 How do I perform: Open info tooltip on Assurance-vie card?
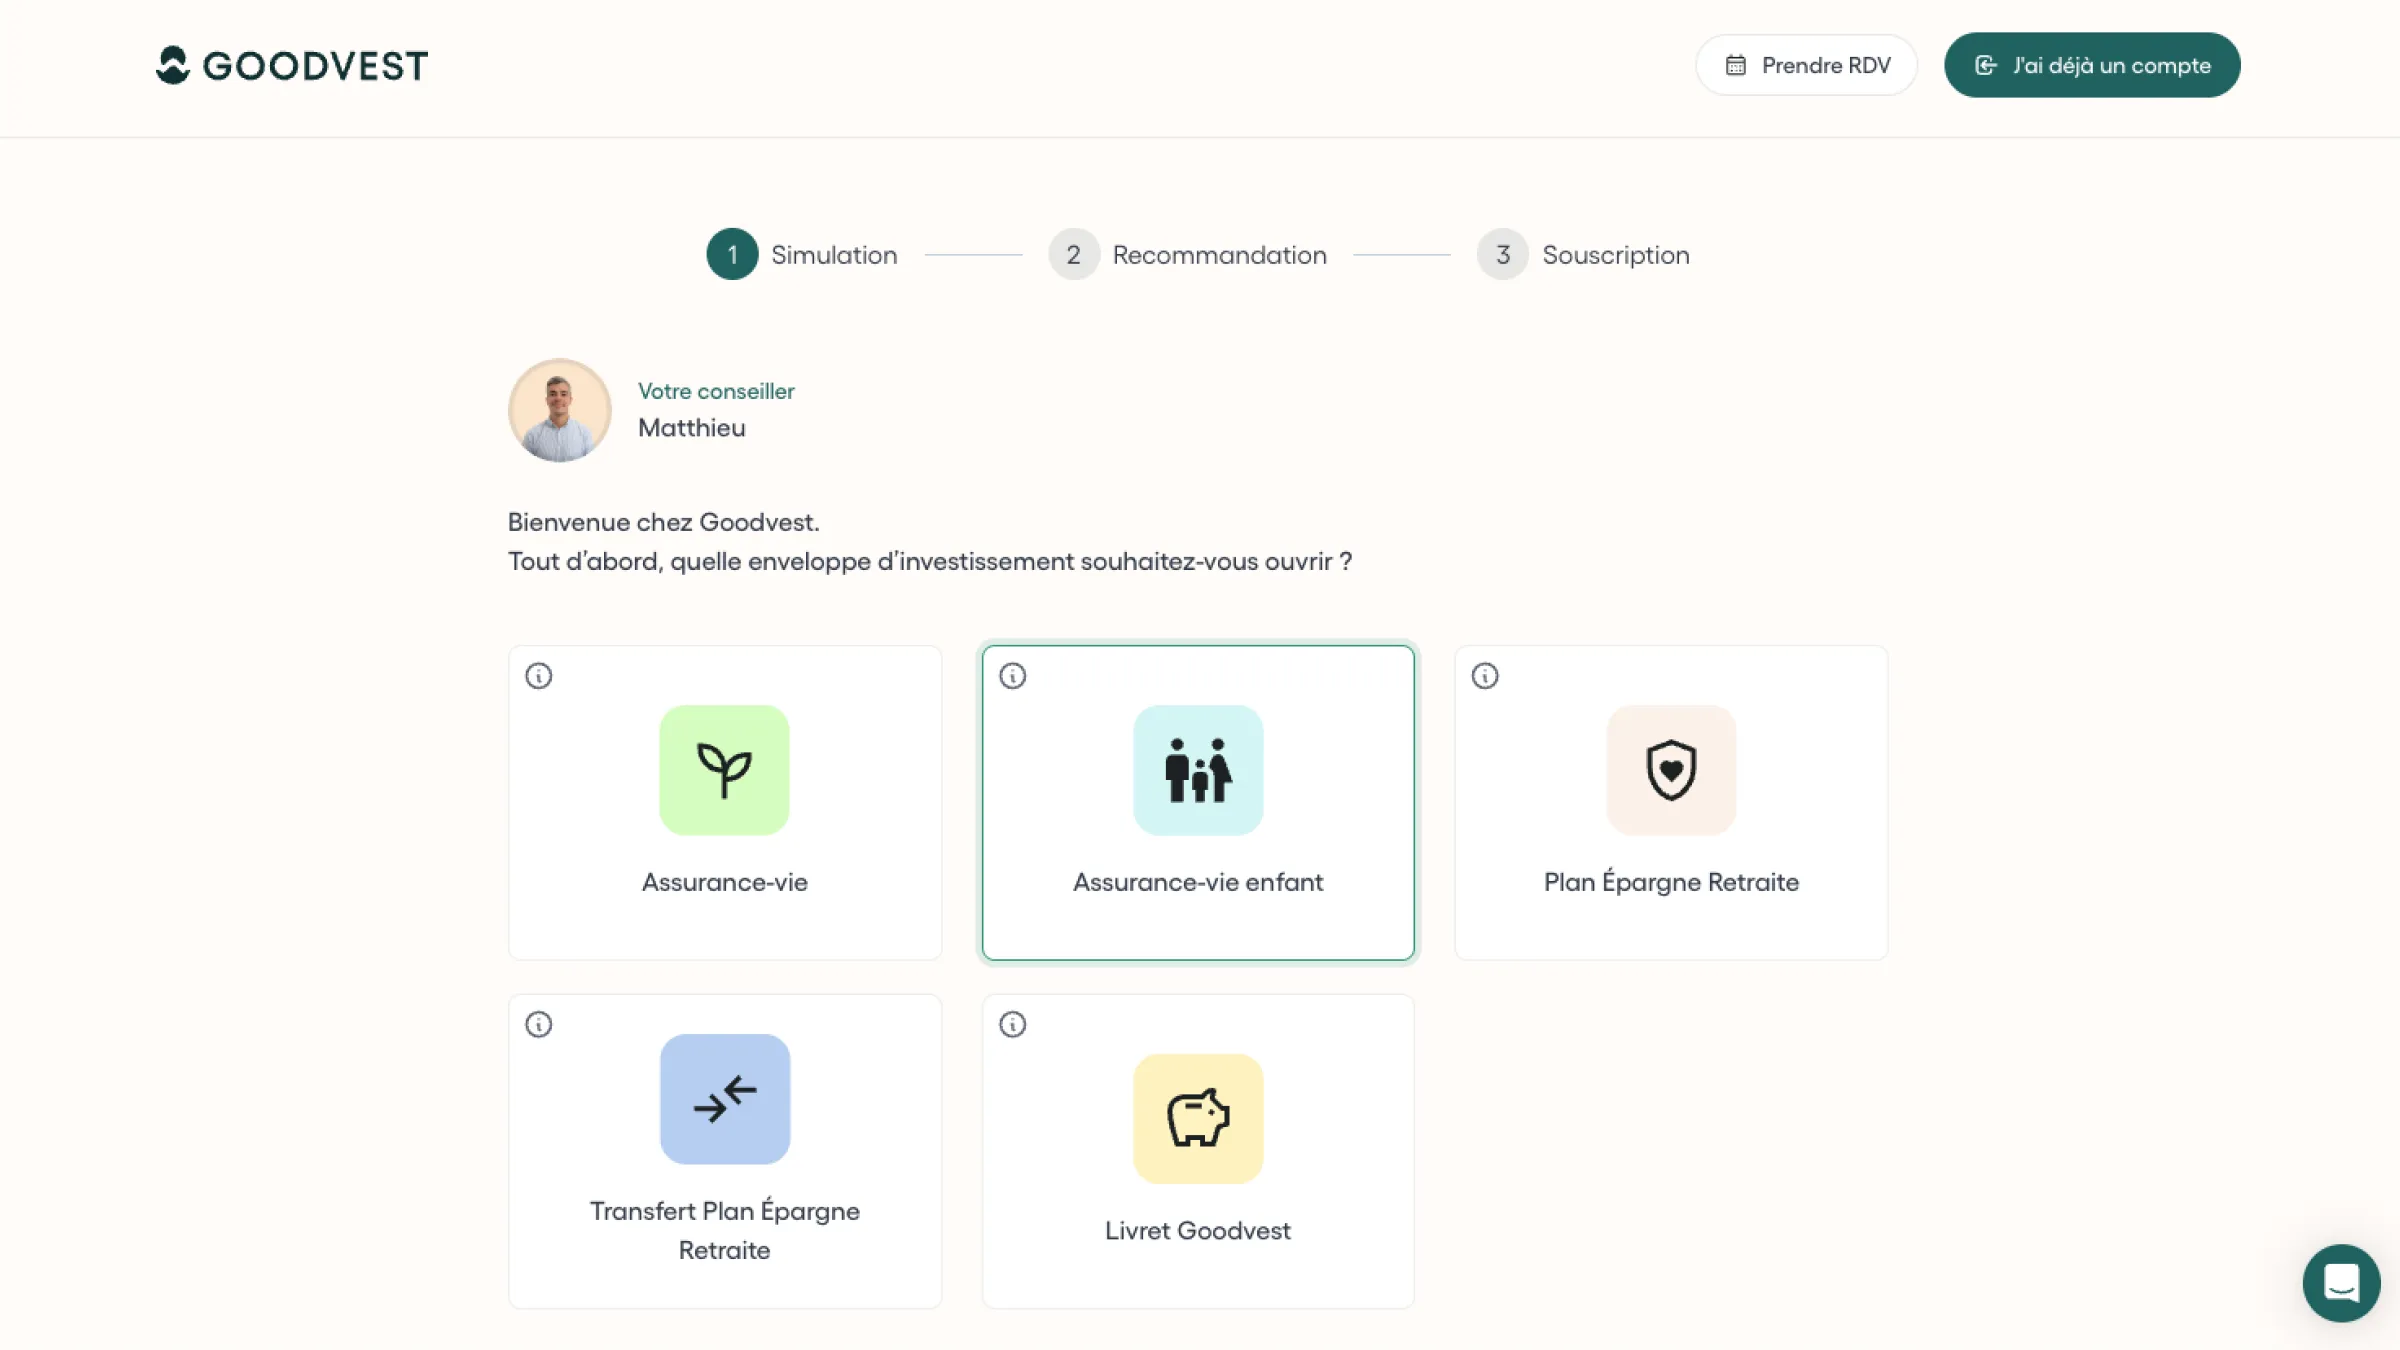540,676
